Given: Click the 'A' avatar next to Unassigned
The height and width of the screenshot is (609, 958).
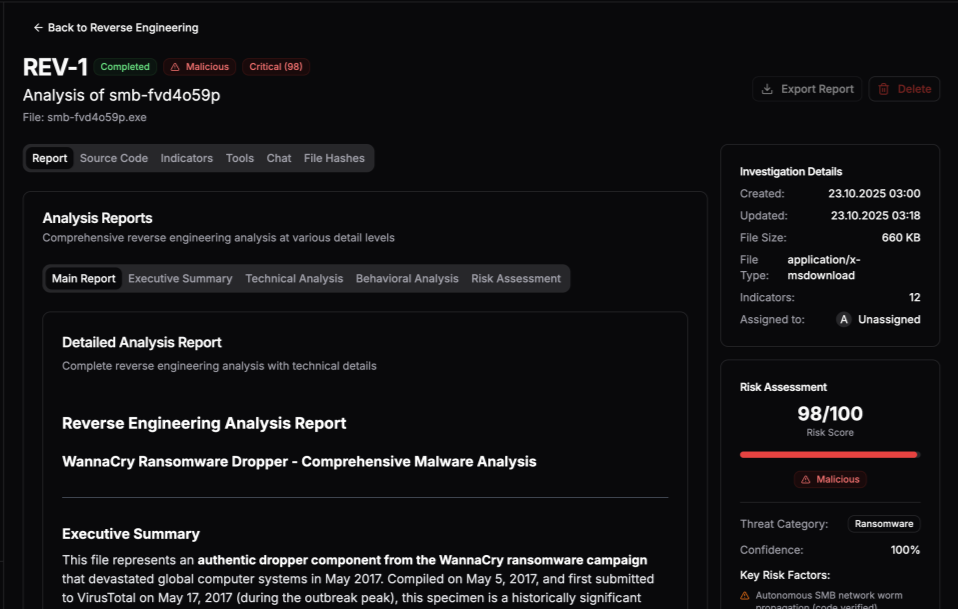Looking at the screenshot, I should (x=844, y=319).
